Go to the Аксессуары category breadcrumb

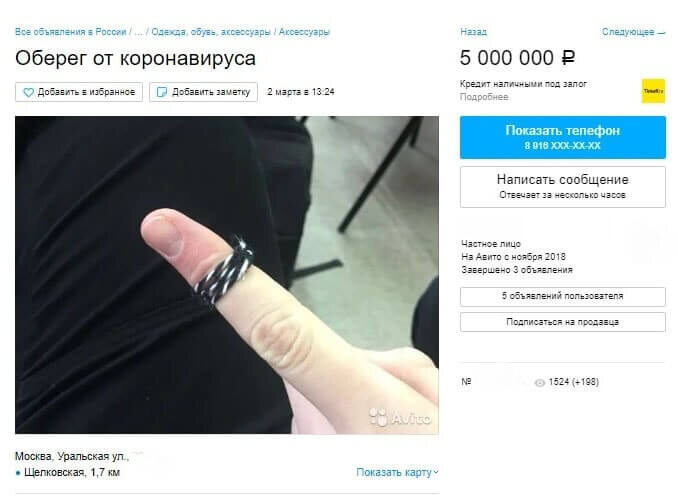click(x=304, y=32)
